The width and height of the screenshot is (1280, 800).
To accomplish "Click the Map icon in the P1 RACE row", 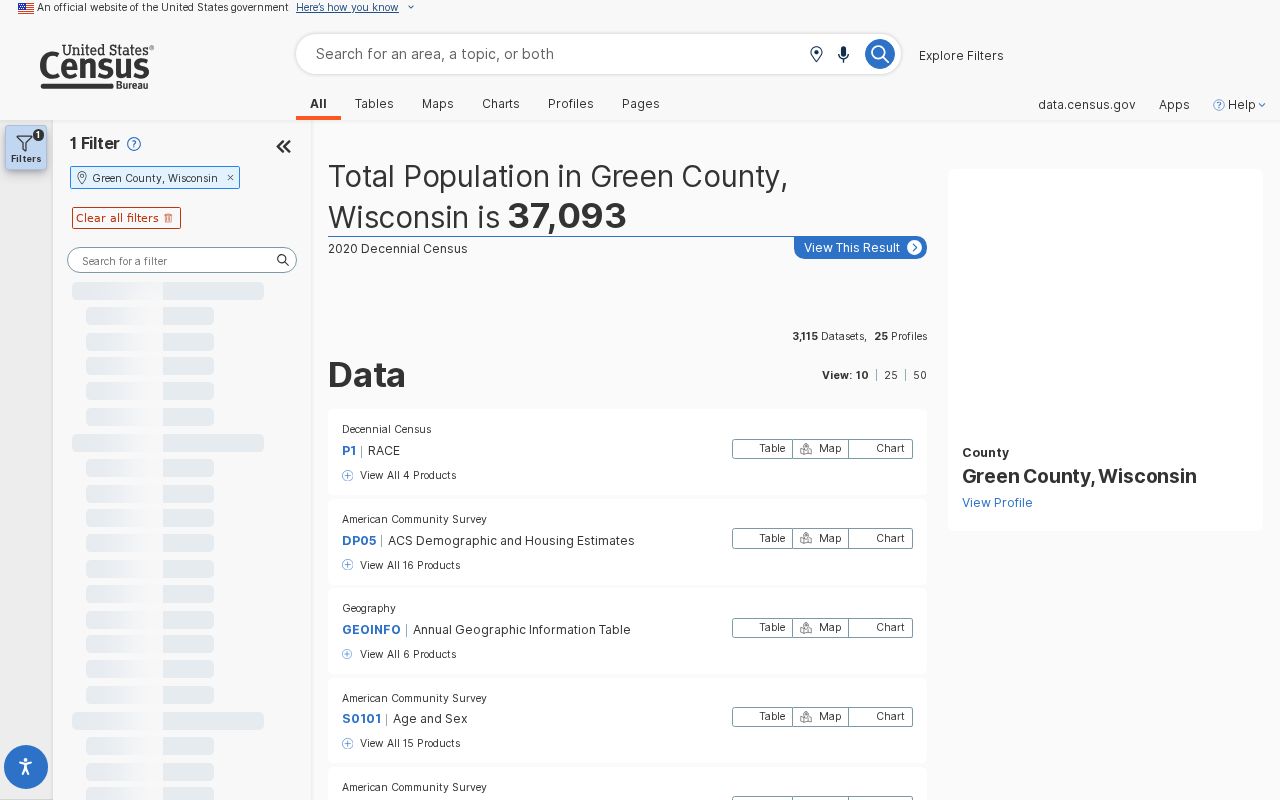I will (806, 449).
